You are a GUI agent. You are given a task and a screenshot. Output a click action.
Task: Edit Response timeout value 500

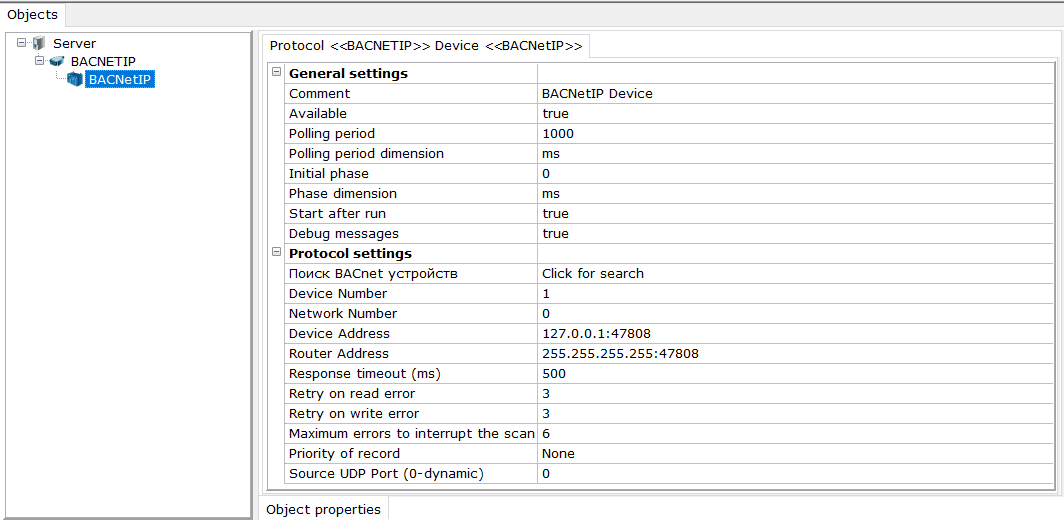coord(795,374)
